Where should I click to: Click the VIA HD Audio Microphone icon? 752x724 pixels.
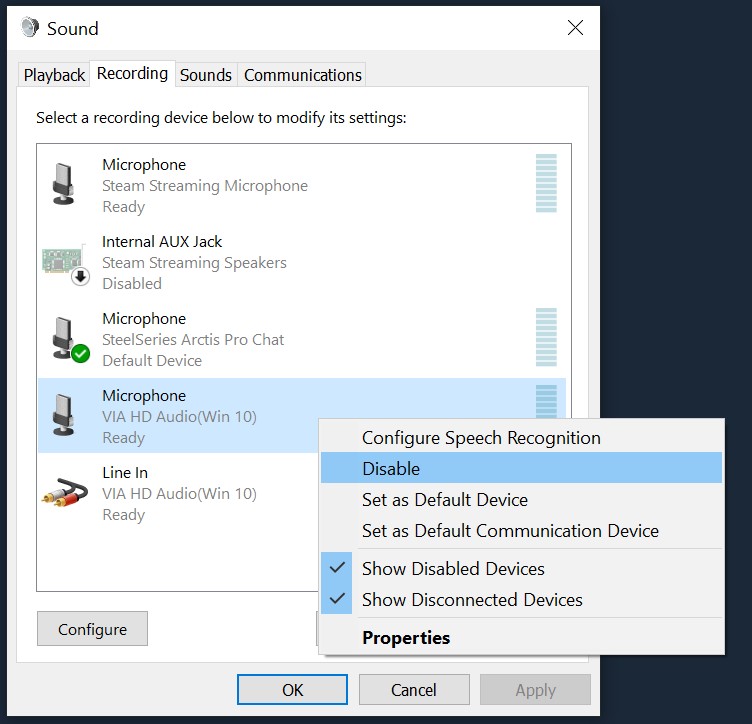point(64,416)
